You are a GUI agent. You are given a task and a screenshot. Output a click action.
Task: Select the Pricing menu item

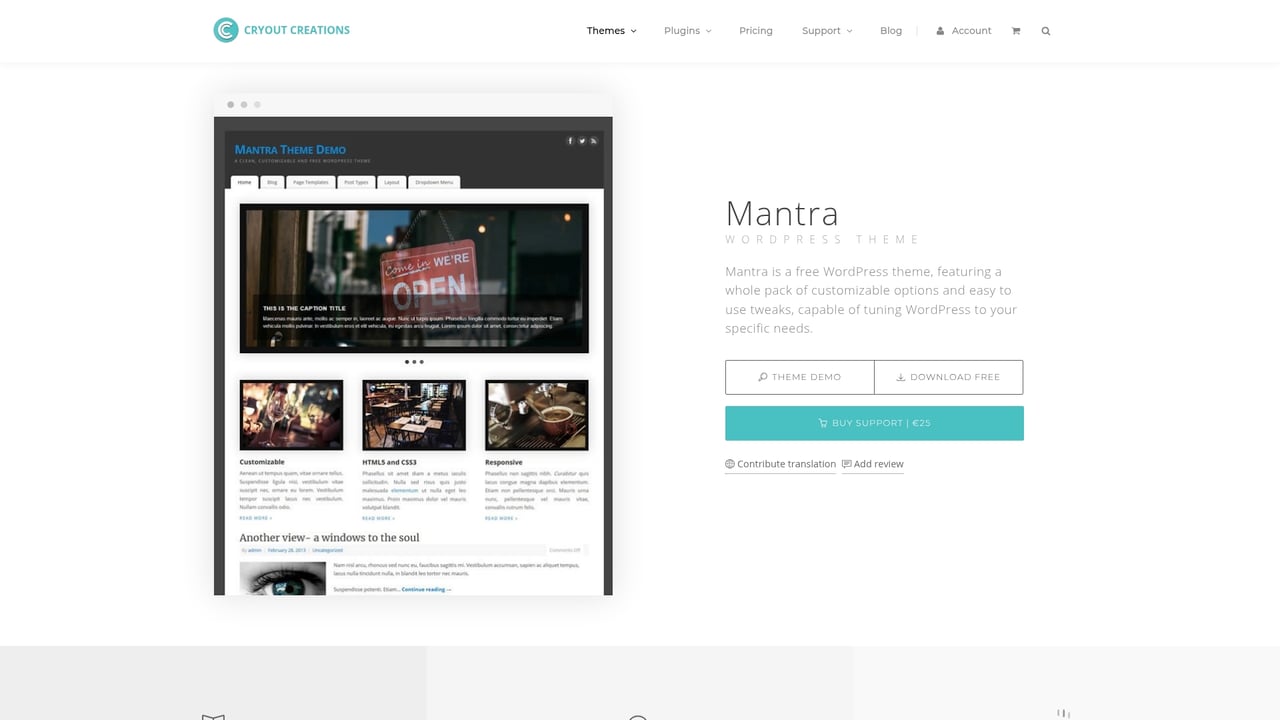click(x=755, y=31)
